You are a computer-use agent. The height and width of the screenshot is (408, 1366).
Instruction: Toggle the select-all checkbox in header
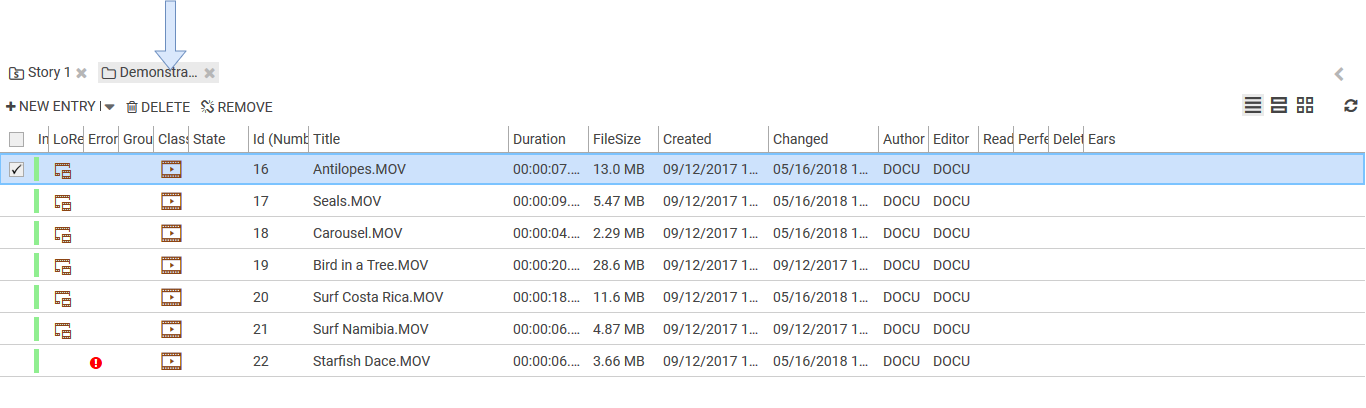[x=16, y=140]
